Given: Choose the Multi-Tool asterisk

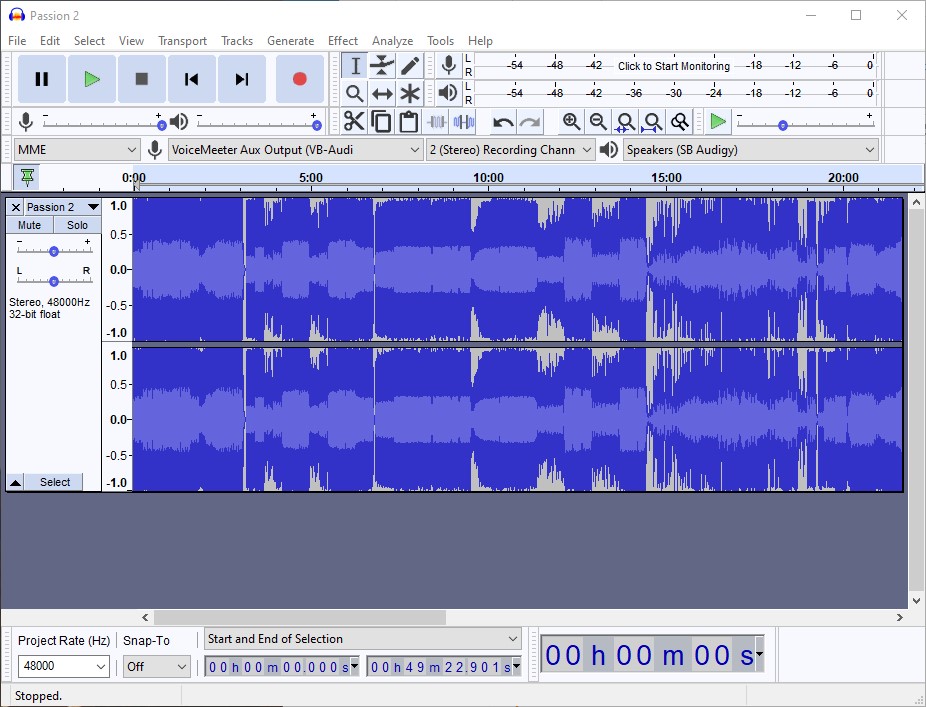Looking at the screenshot, I should pos(410,93).
